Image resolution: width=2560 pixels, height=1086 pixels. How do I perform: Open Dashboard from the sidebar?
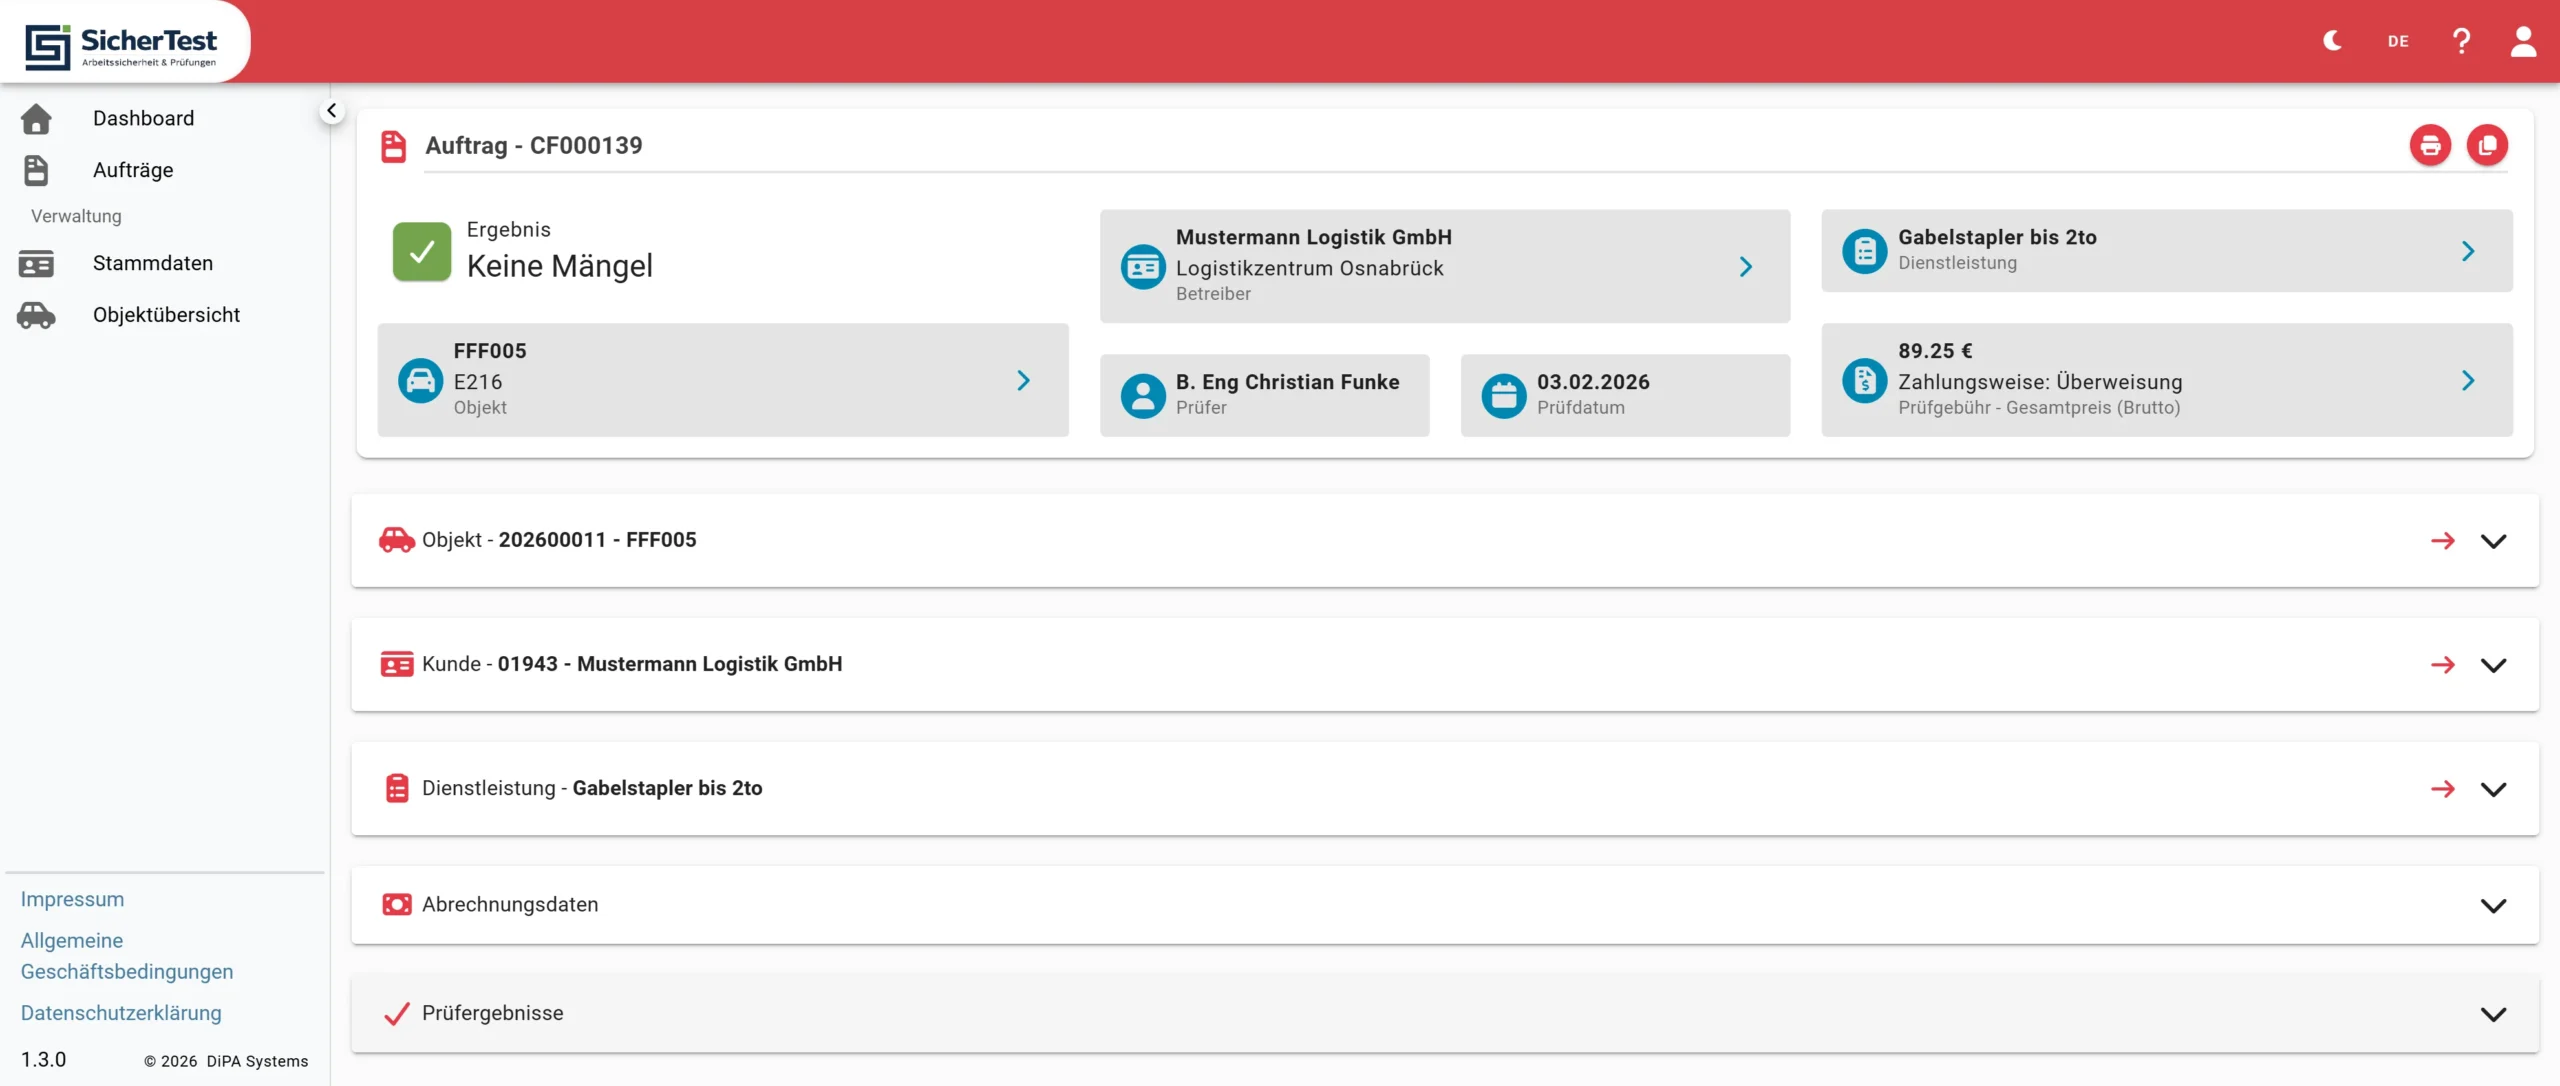(x=143, y=118)
